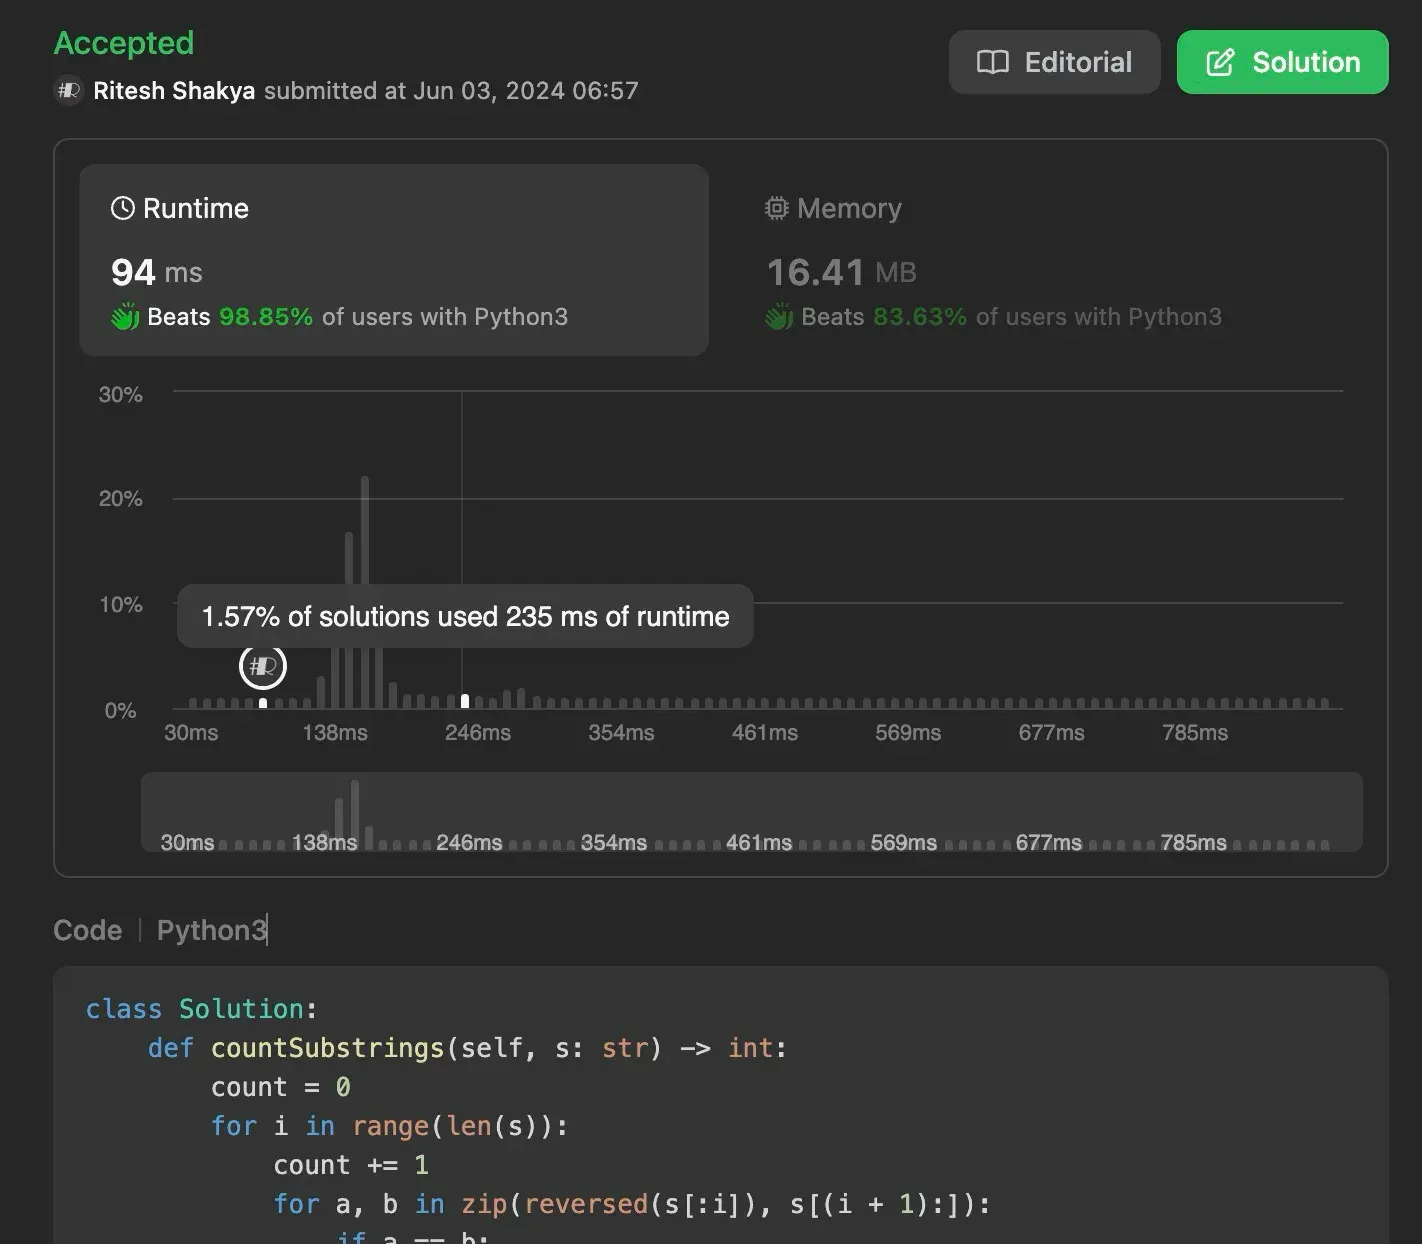1422x1244 pixels.
Task: Open the Editorial tab
Action: coord(1054,61)
